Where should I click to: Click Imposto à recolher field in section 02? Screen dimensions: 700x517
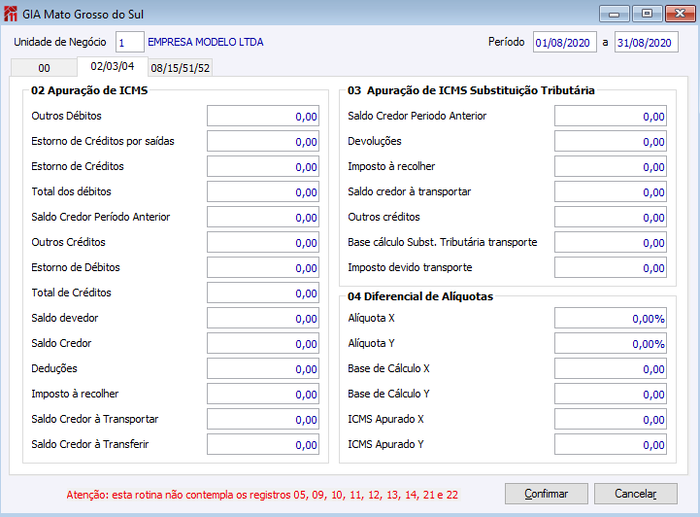263,394
